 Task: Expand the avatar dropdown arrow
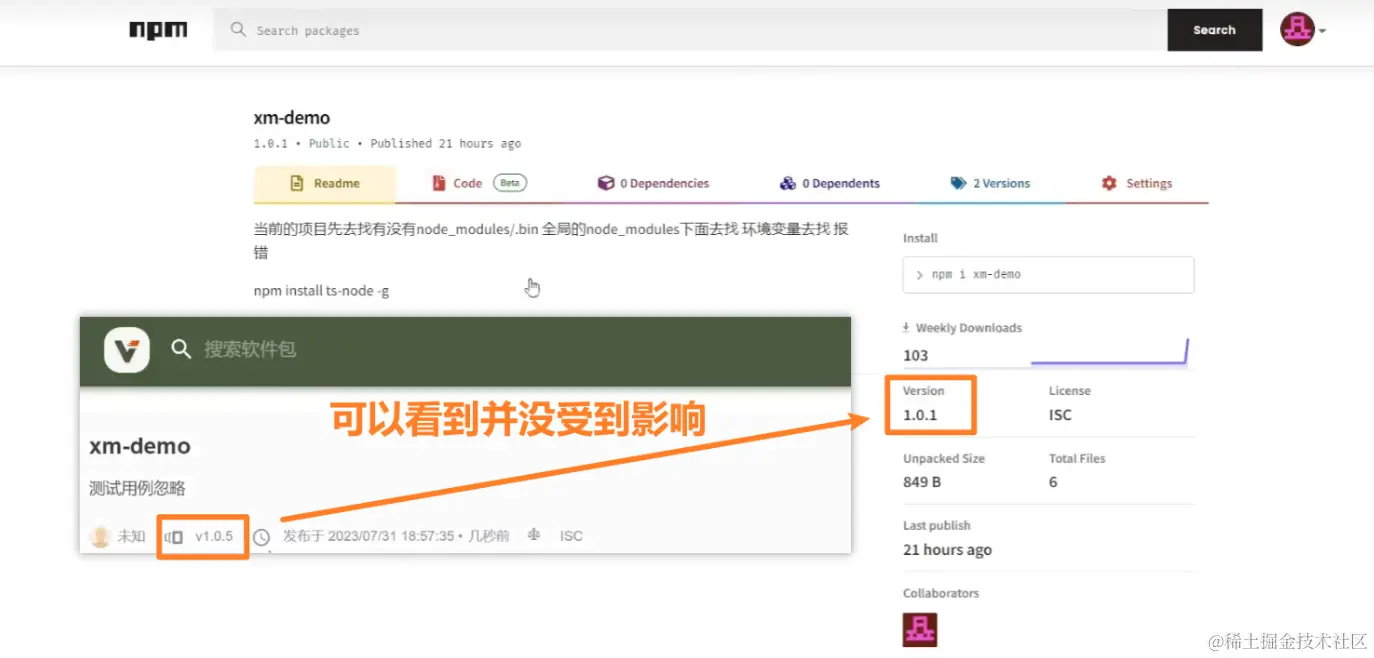(1322, 31)
